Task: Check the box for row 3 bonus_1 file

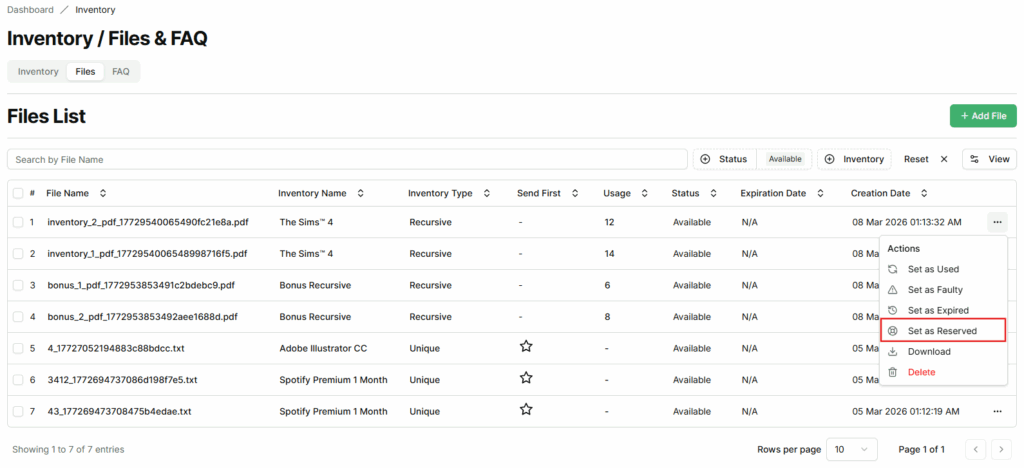Action: pos(17,285)
